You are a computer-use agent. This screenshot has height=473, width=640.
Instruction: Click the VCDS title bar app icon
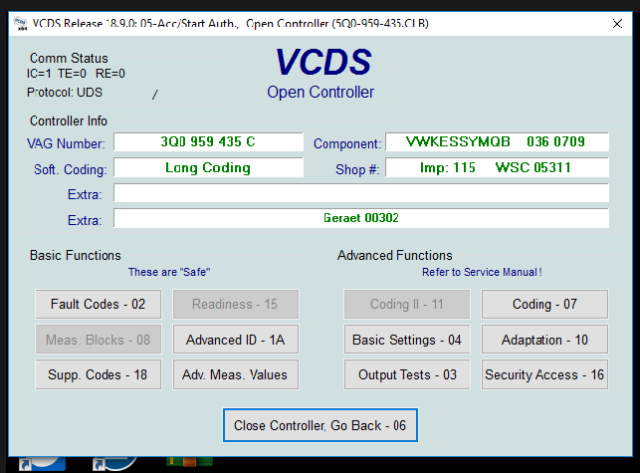click(20, 24)
